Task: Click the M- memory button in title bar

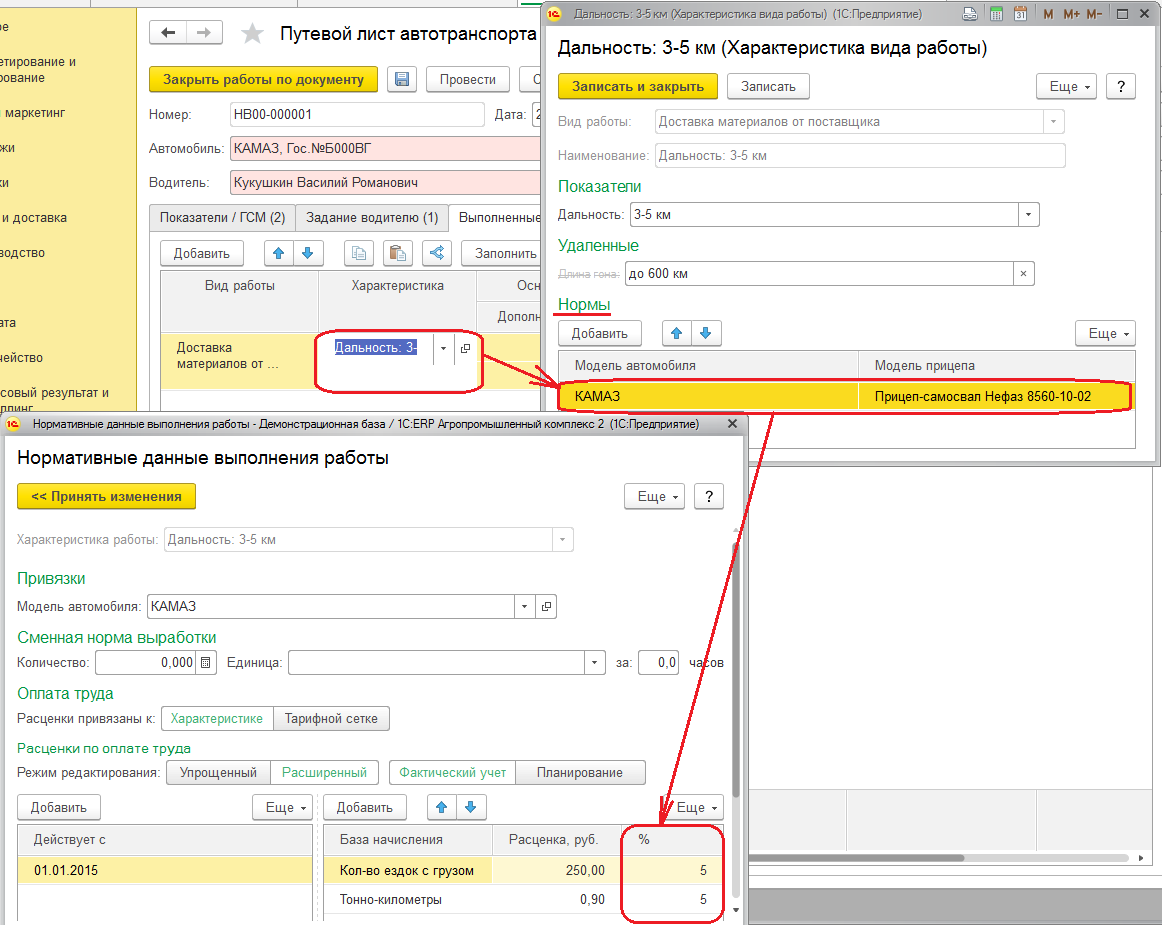Action: tap(1095, 14)
